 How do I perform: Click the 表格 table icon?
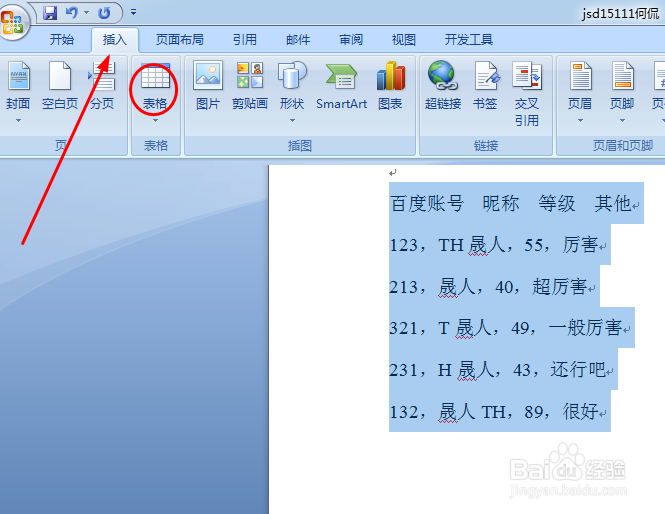[155, 86]
